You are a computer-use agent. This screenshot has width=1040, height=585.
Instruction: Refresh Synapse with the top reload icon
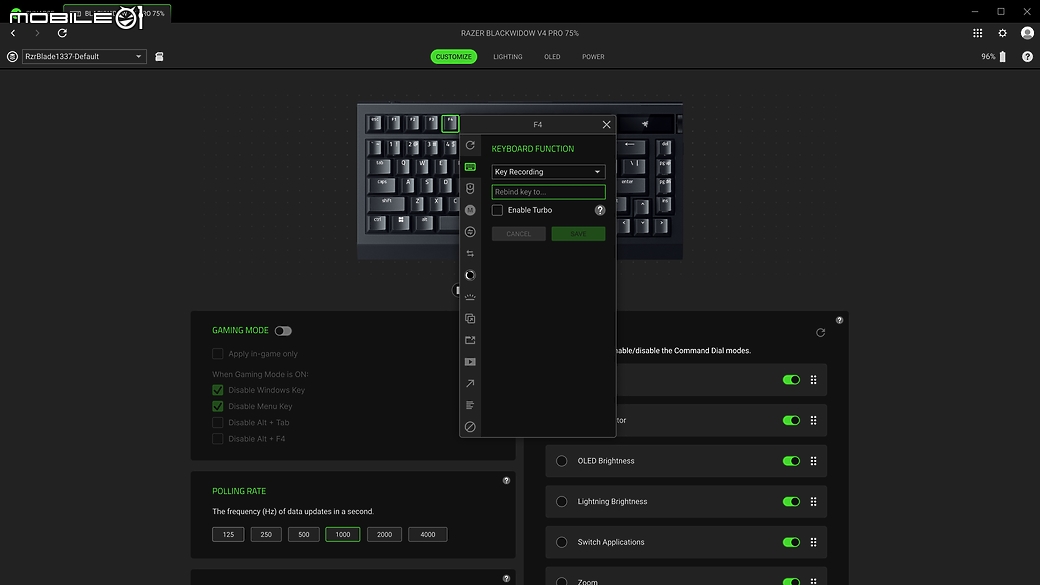[x=62, y=33]
